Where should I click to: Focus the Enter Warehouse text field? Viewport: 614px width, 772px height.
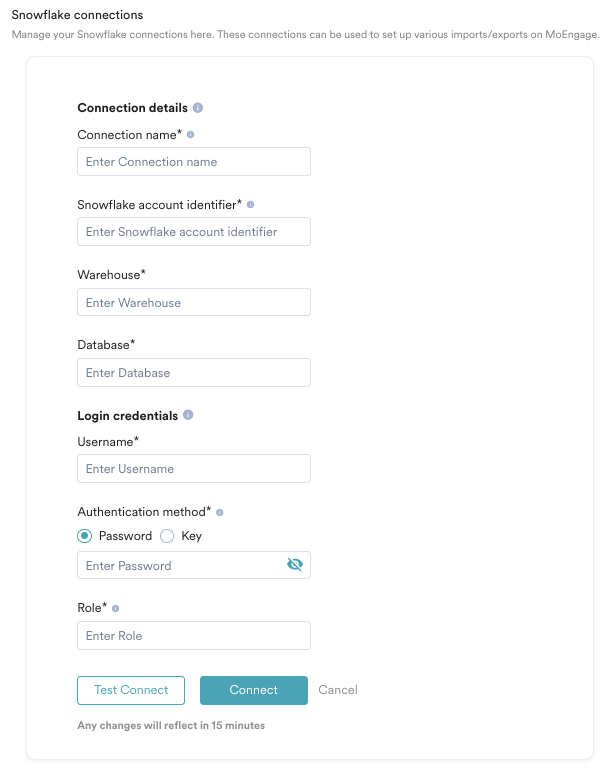[x=194, y=302]
